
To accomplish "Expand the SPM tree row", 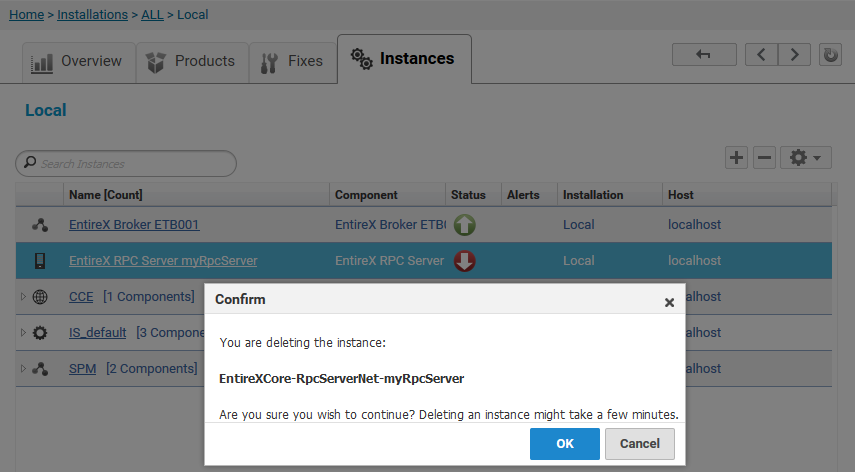I will click(23, 368).
